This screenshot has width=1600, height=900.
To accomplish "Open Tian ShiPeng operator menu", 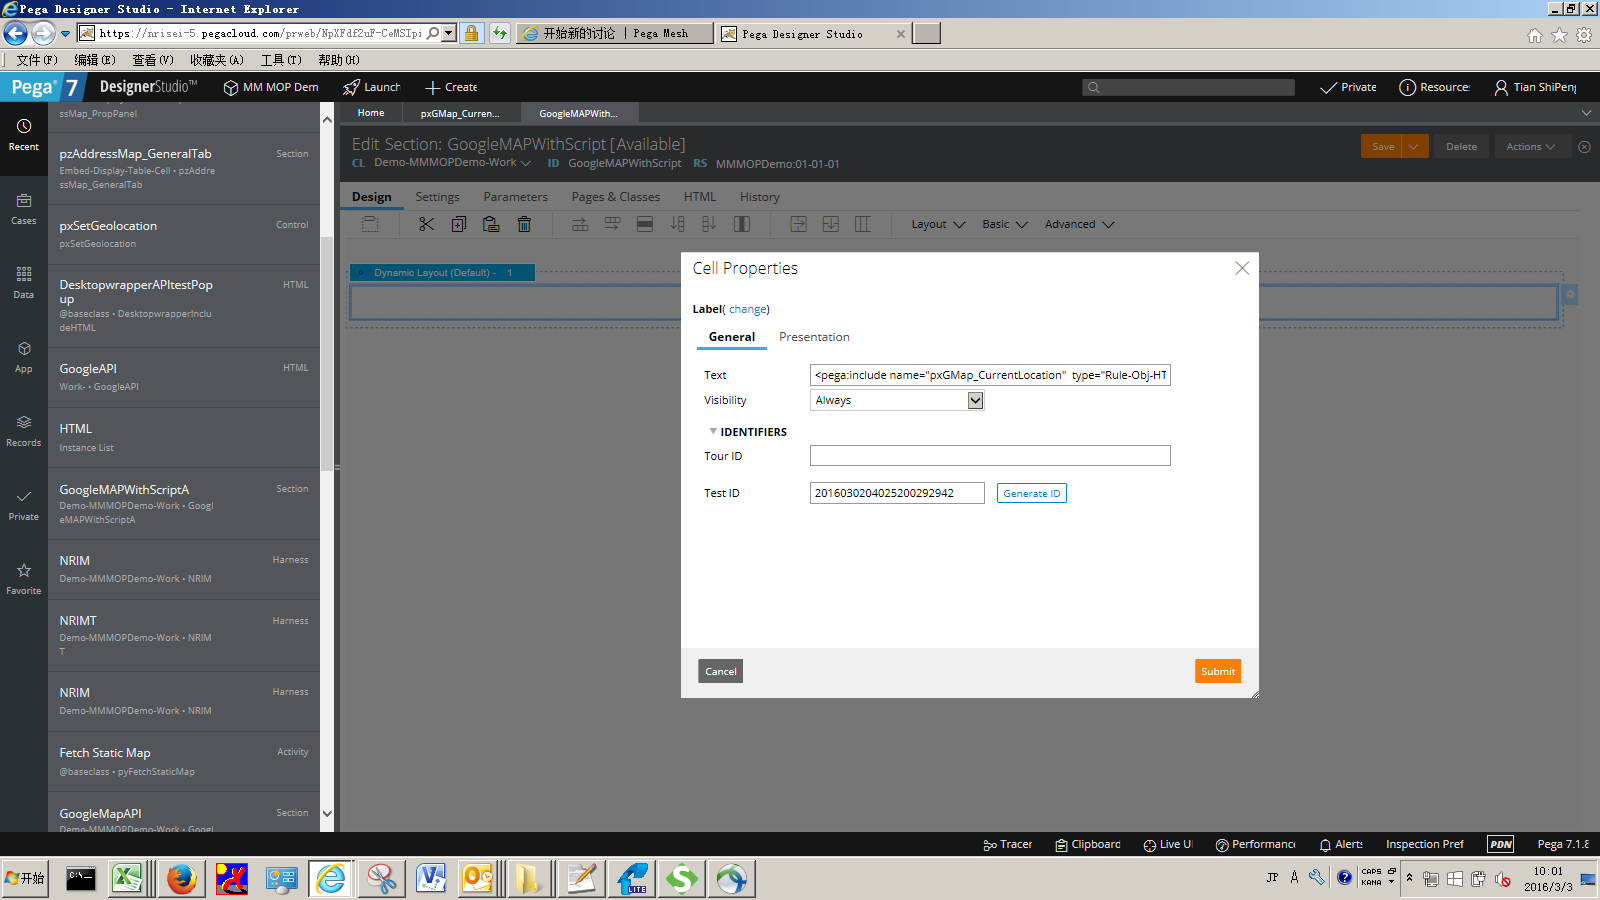I will 1535,87.
